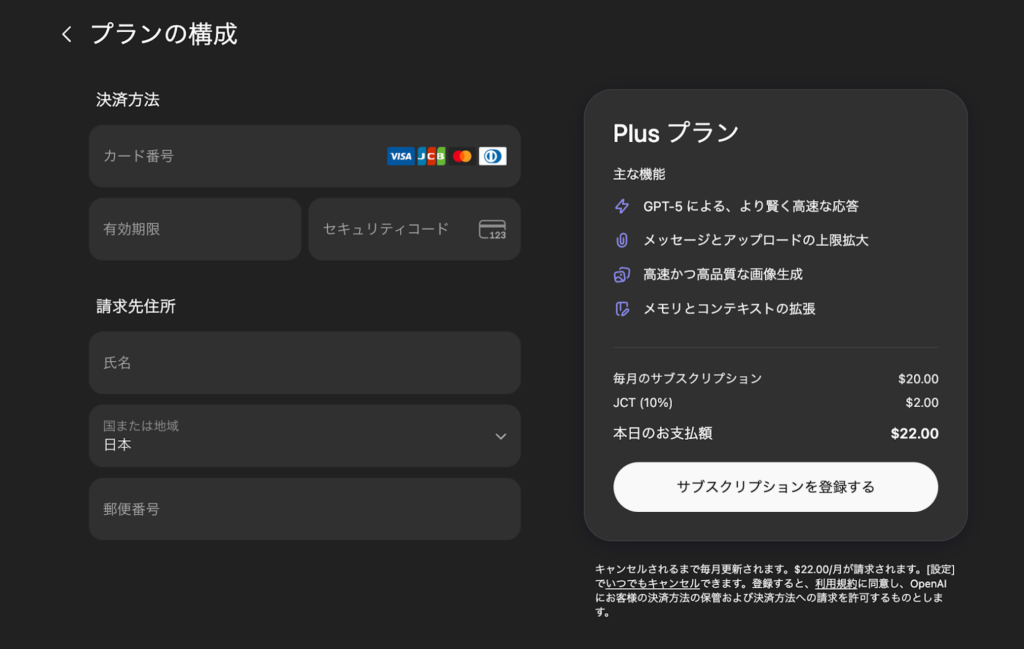
Task: Click the security code card icon
Action: coord(493,228)
